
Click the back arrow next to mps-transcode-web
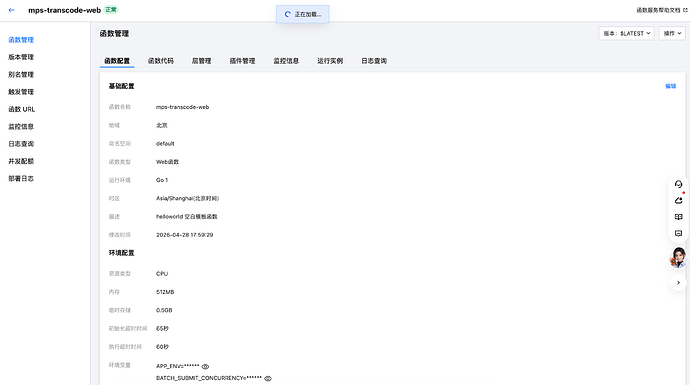[11, 10]
